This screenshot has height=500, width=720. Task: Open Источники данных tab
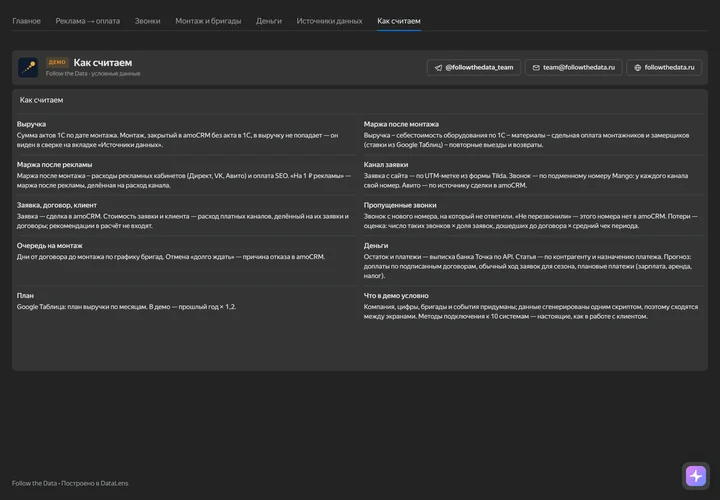tap(329, 21)
